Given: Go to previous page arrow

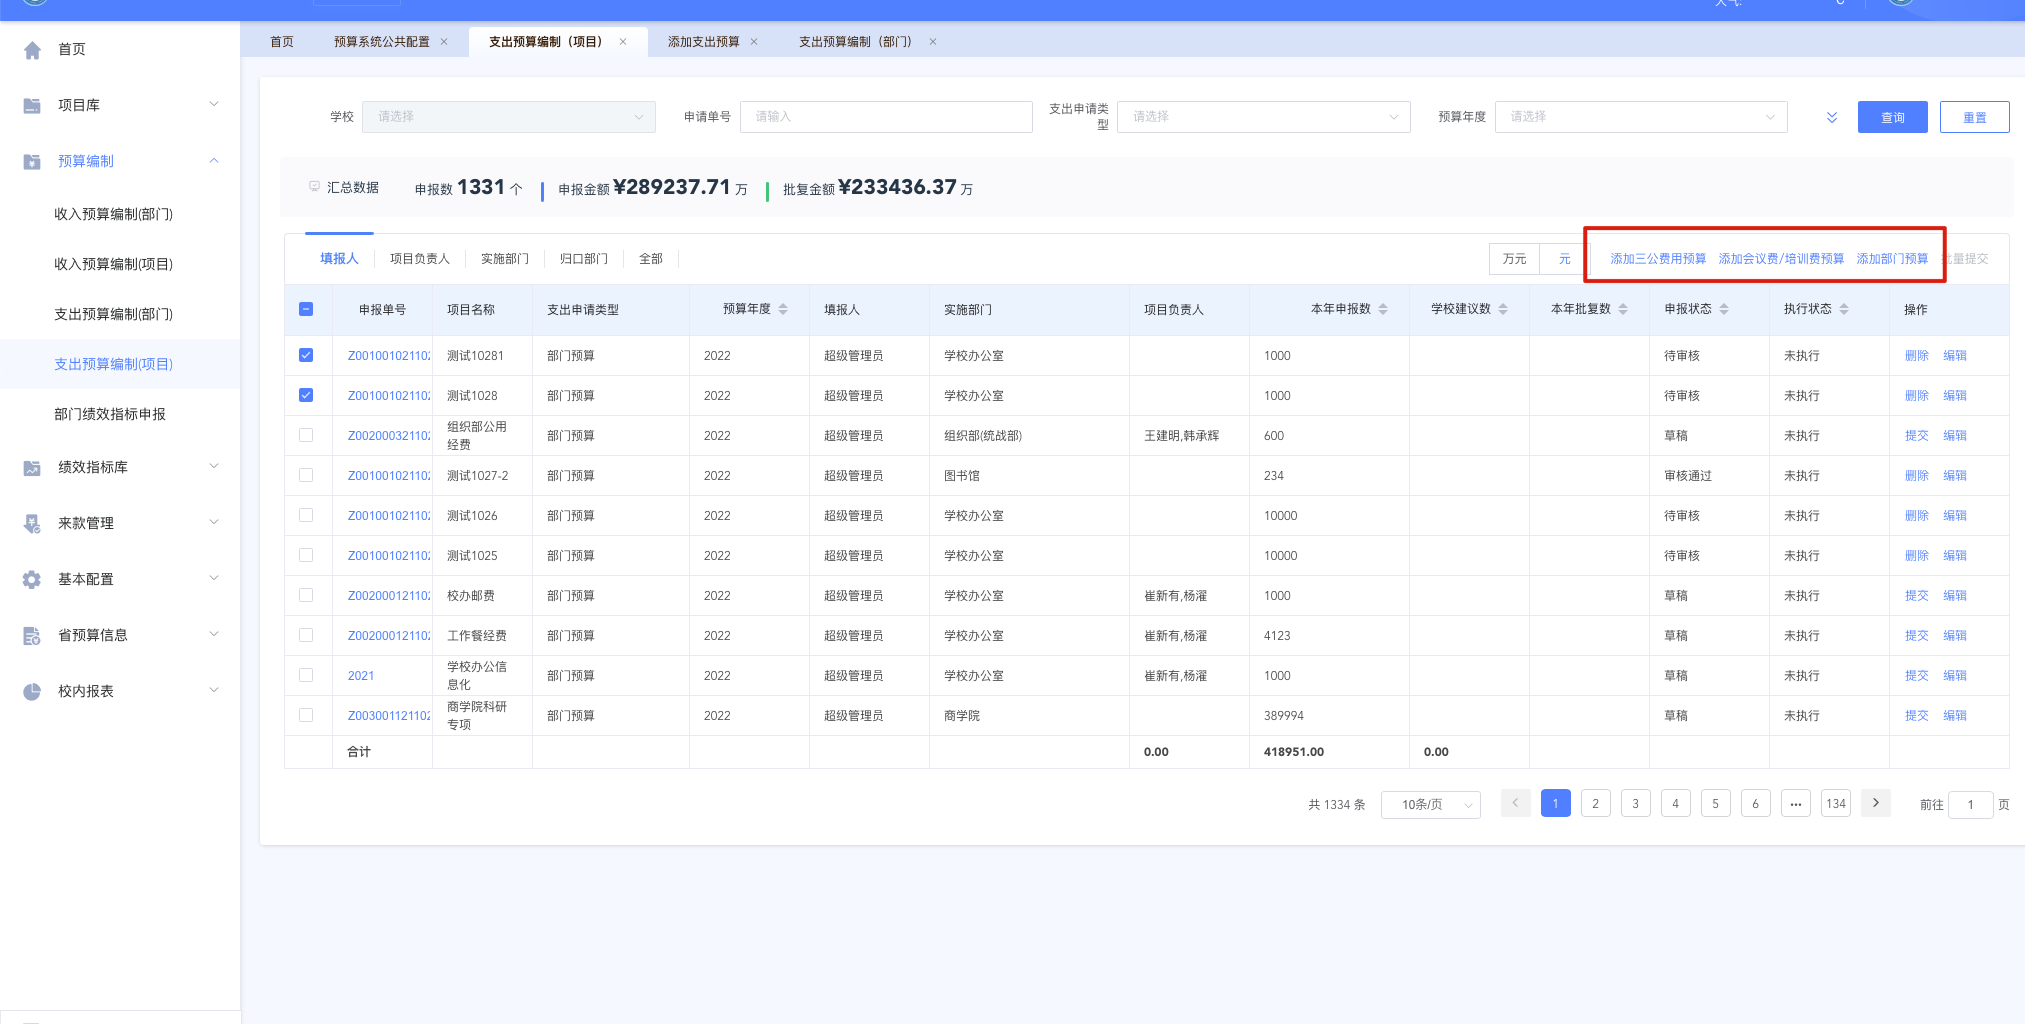Looking at the screenshot, I should [x=1516, y=804].
